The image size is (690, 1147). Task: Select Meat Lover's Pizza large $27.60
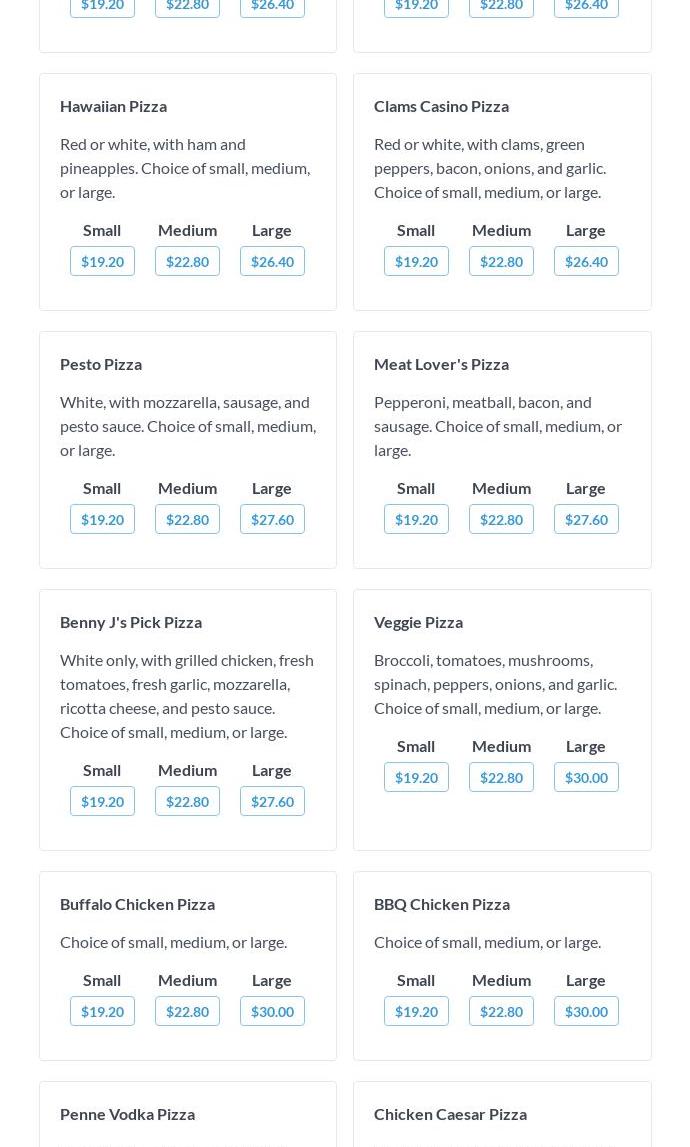point(586,519)
